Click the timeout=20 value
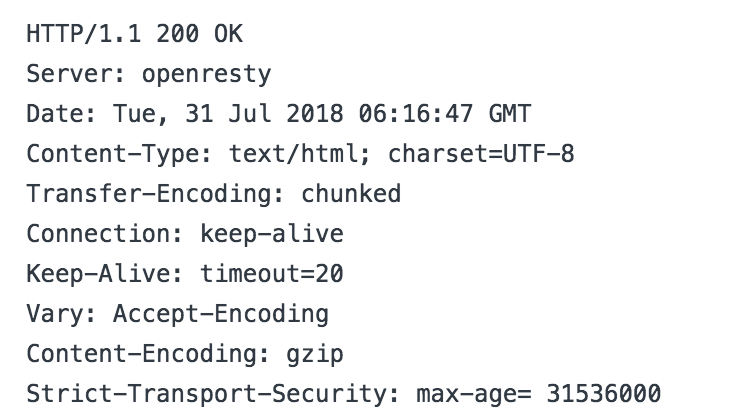This screenshot has height=416, width=732. point(272,274)
